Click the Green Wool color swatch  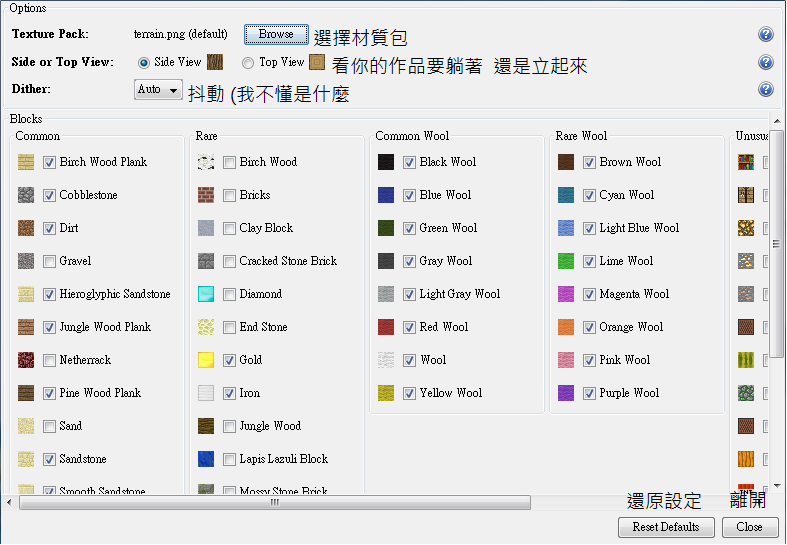coord(386,228)
